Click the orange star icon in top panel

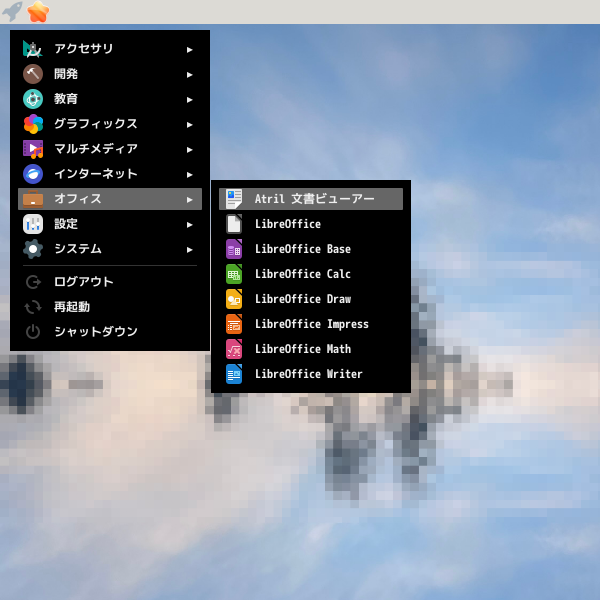click(x=38, y=11)
